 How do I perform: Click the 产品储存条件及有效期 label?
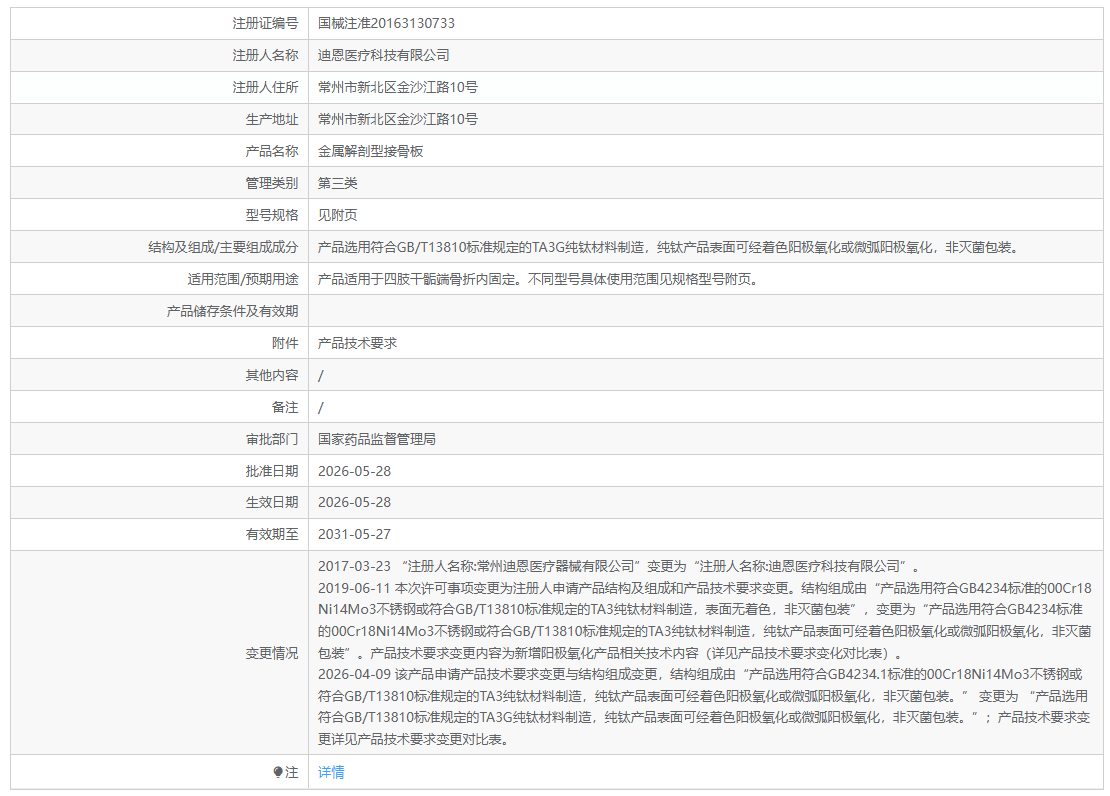[232, 311]
